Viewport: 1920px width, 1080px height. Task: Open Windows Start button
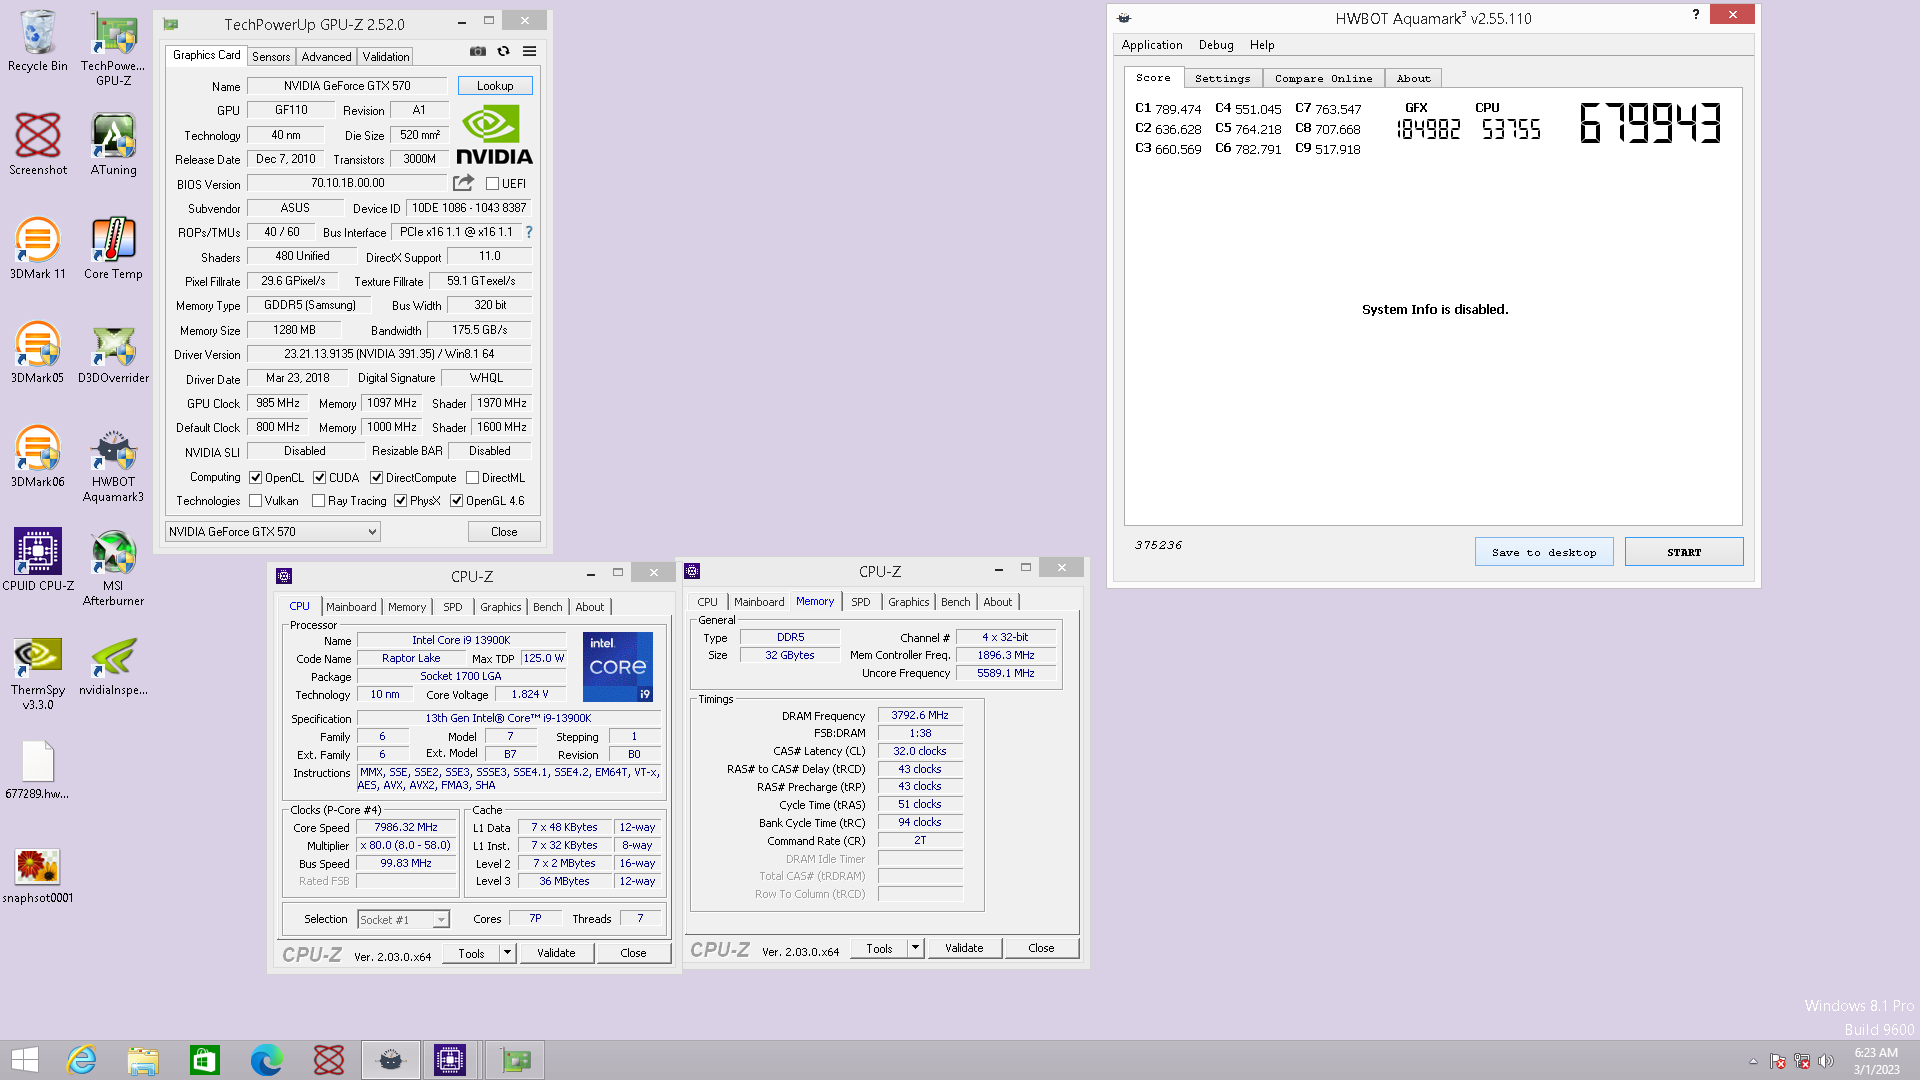coord(25,1060)
